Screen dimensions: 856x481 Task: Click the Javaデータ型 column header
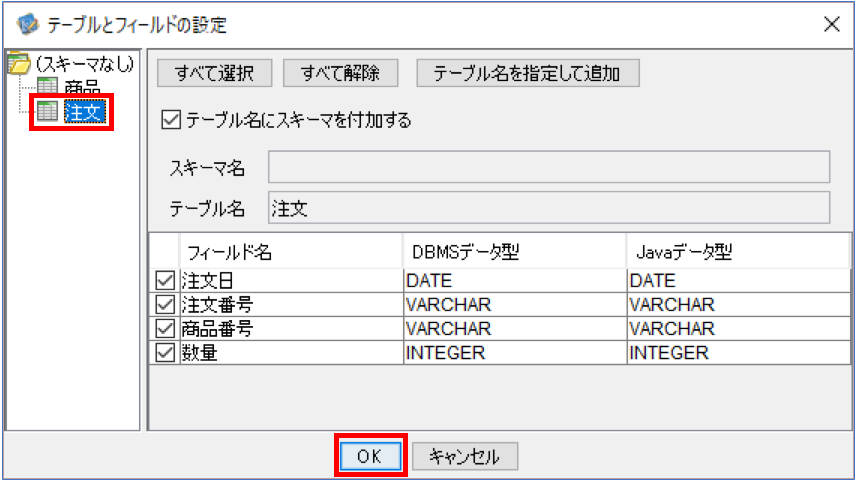pos(739,252)
